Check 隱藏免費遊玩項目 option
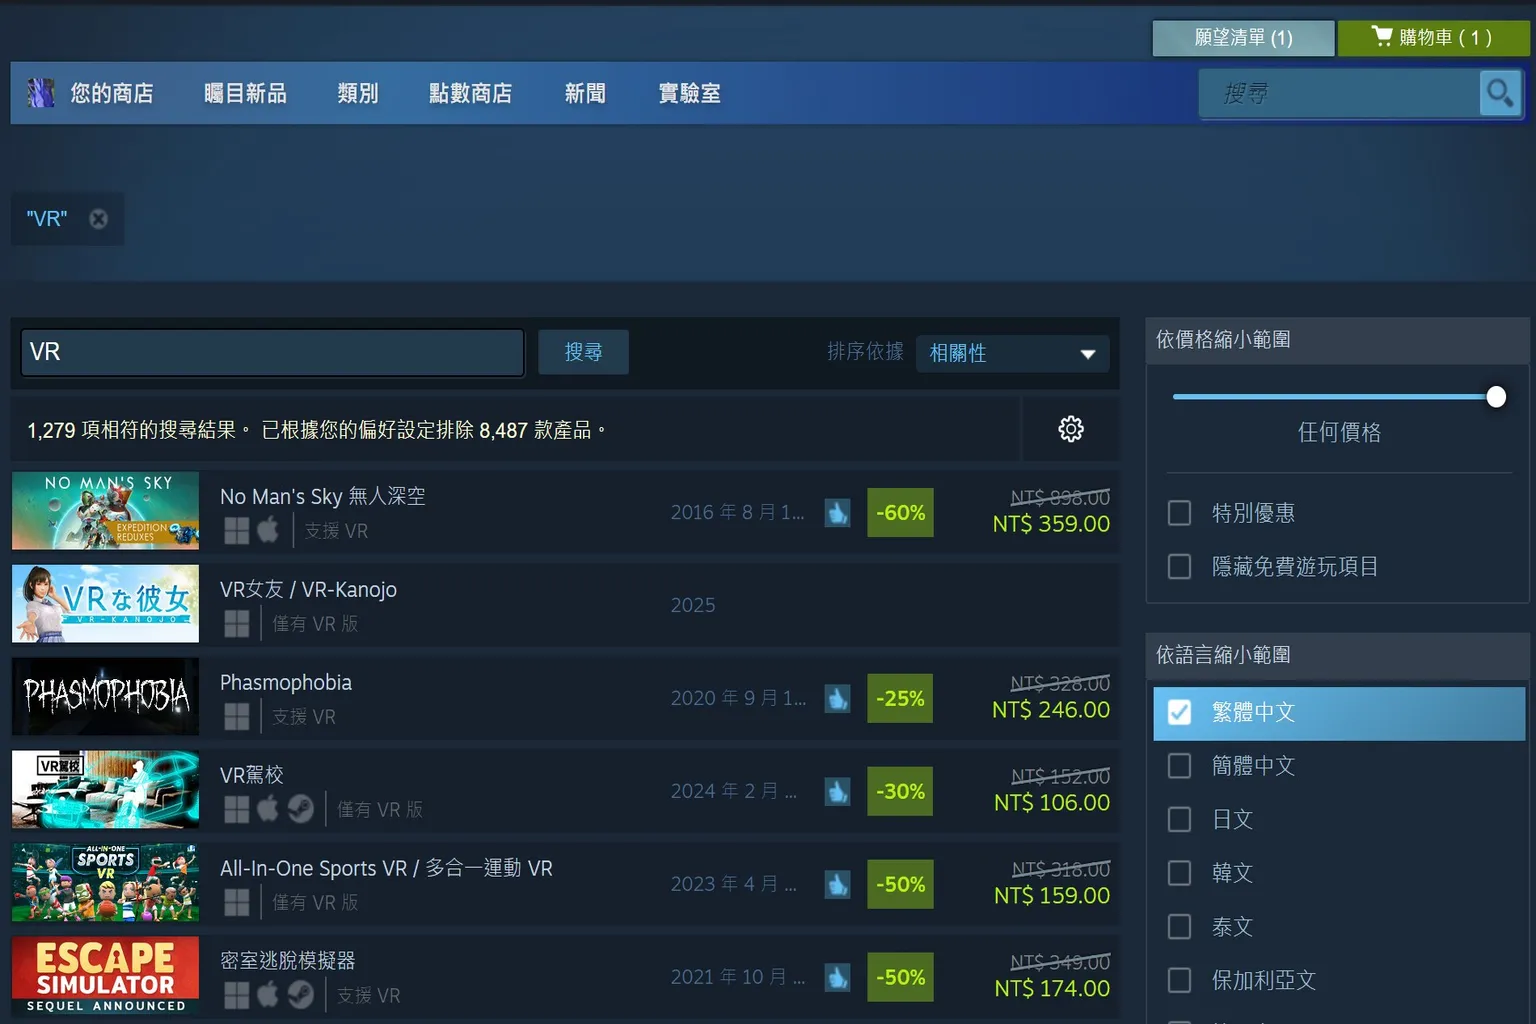1536x1024 pixels. pos(1180,567)
